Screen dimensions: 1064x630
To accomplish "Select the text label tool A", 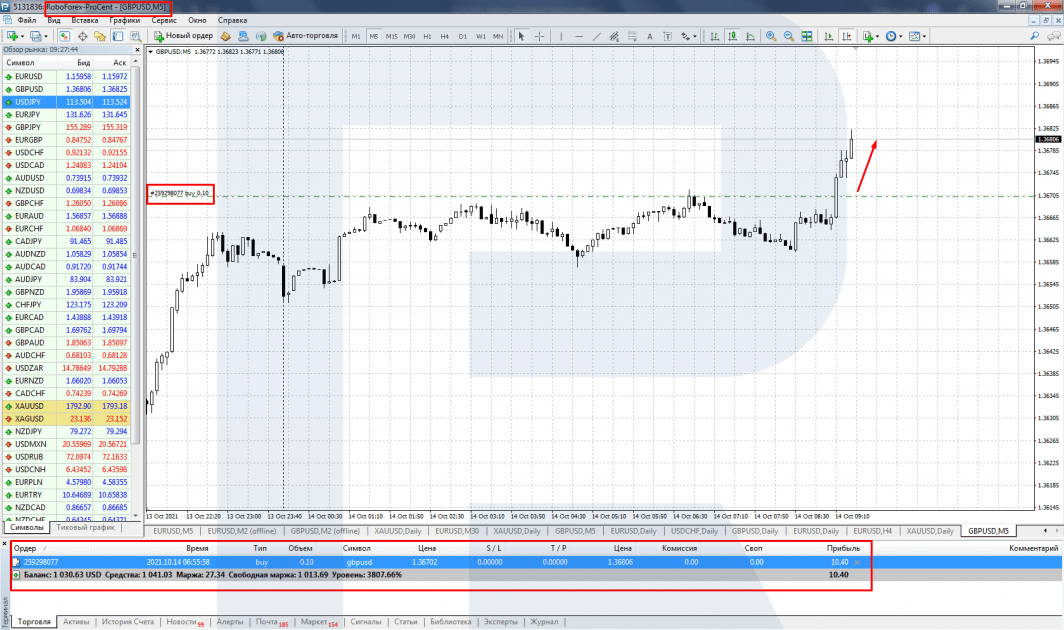I will pos(649,36).
